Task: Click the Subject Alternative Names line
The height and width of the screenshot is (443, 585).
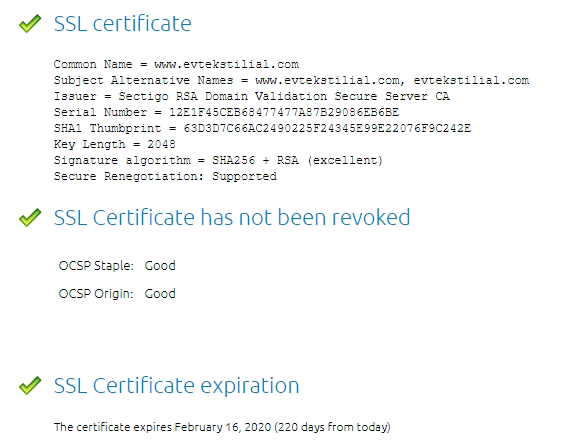Action: click(291, 80)
